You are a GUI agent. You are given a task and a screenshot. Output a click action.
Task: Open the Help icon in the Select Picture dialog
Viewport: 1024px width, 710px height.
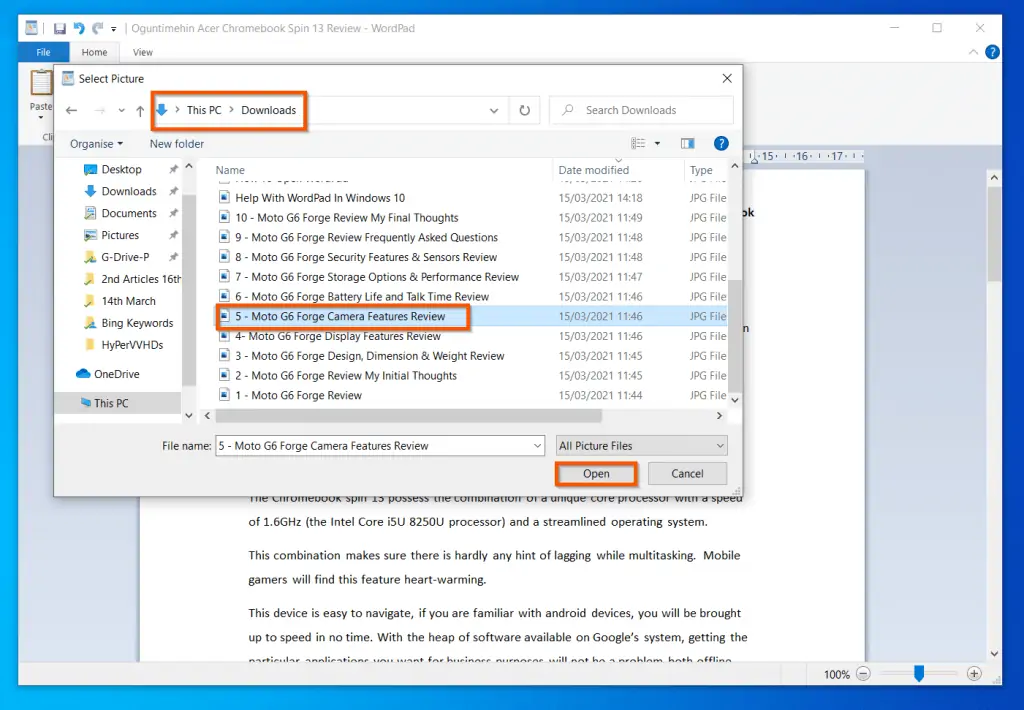(x=721, y=143)
